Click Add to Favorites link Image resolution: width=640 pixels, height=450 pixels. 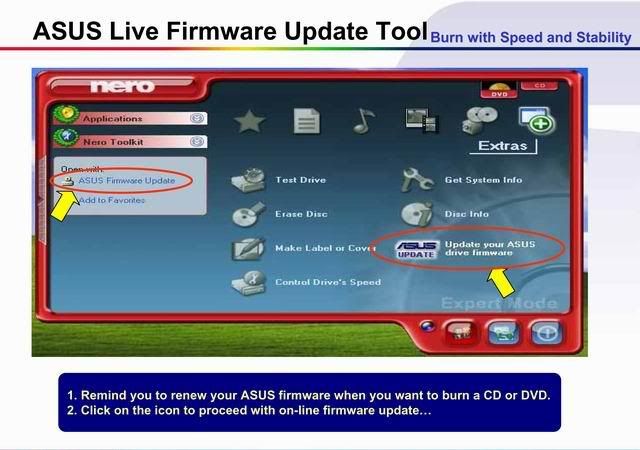pyautogui.click(x=112, y=200)
